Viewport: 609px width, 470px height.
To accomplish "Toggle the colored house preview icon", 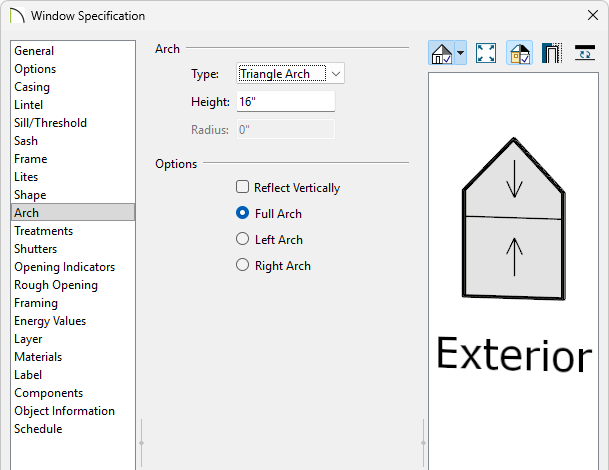I will point(519,53).
